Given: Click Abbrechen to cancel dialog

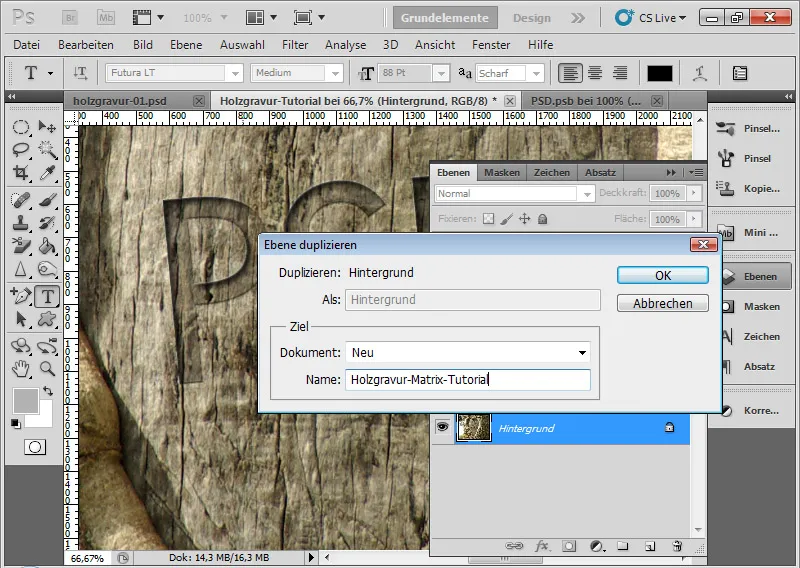Looking at the screenshot, I should (x=663, y=303).
